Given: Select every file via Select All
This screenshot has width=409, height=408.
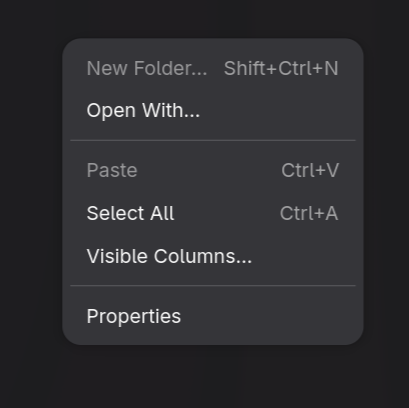Looking at the screenshot, I should (x=213, y=213).
